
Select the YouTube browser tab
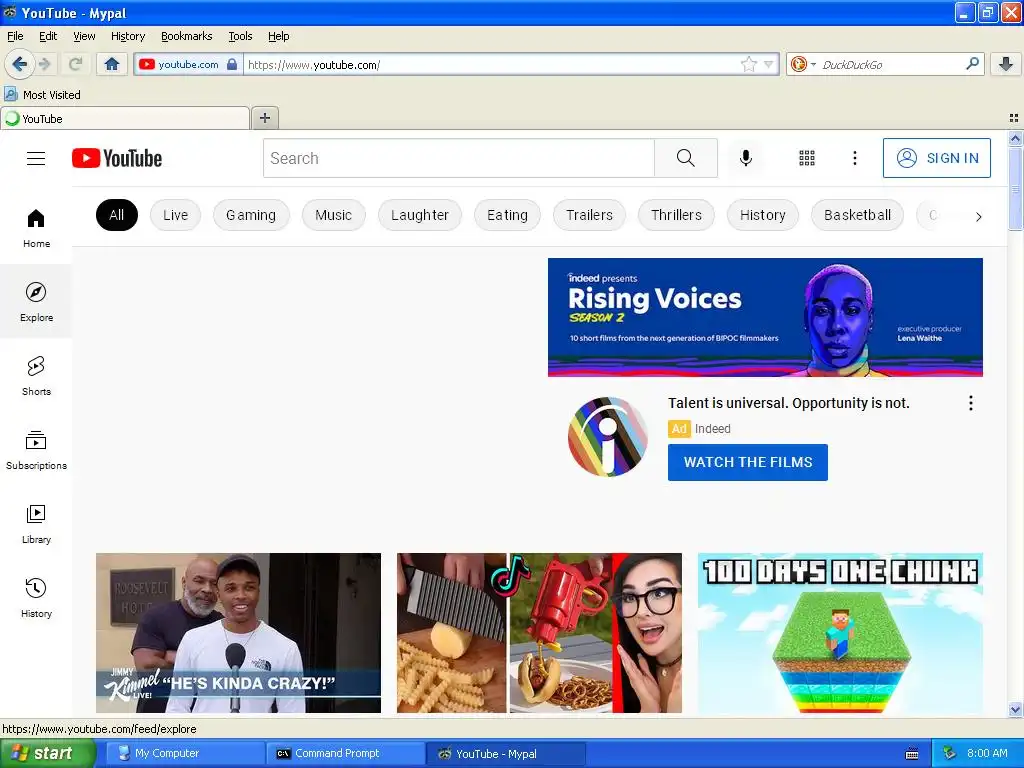pos(125,118)
